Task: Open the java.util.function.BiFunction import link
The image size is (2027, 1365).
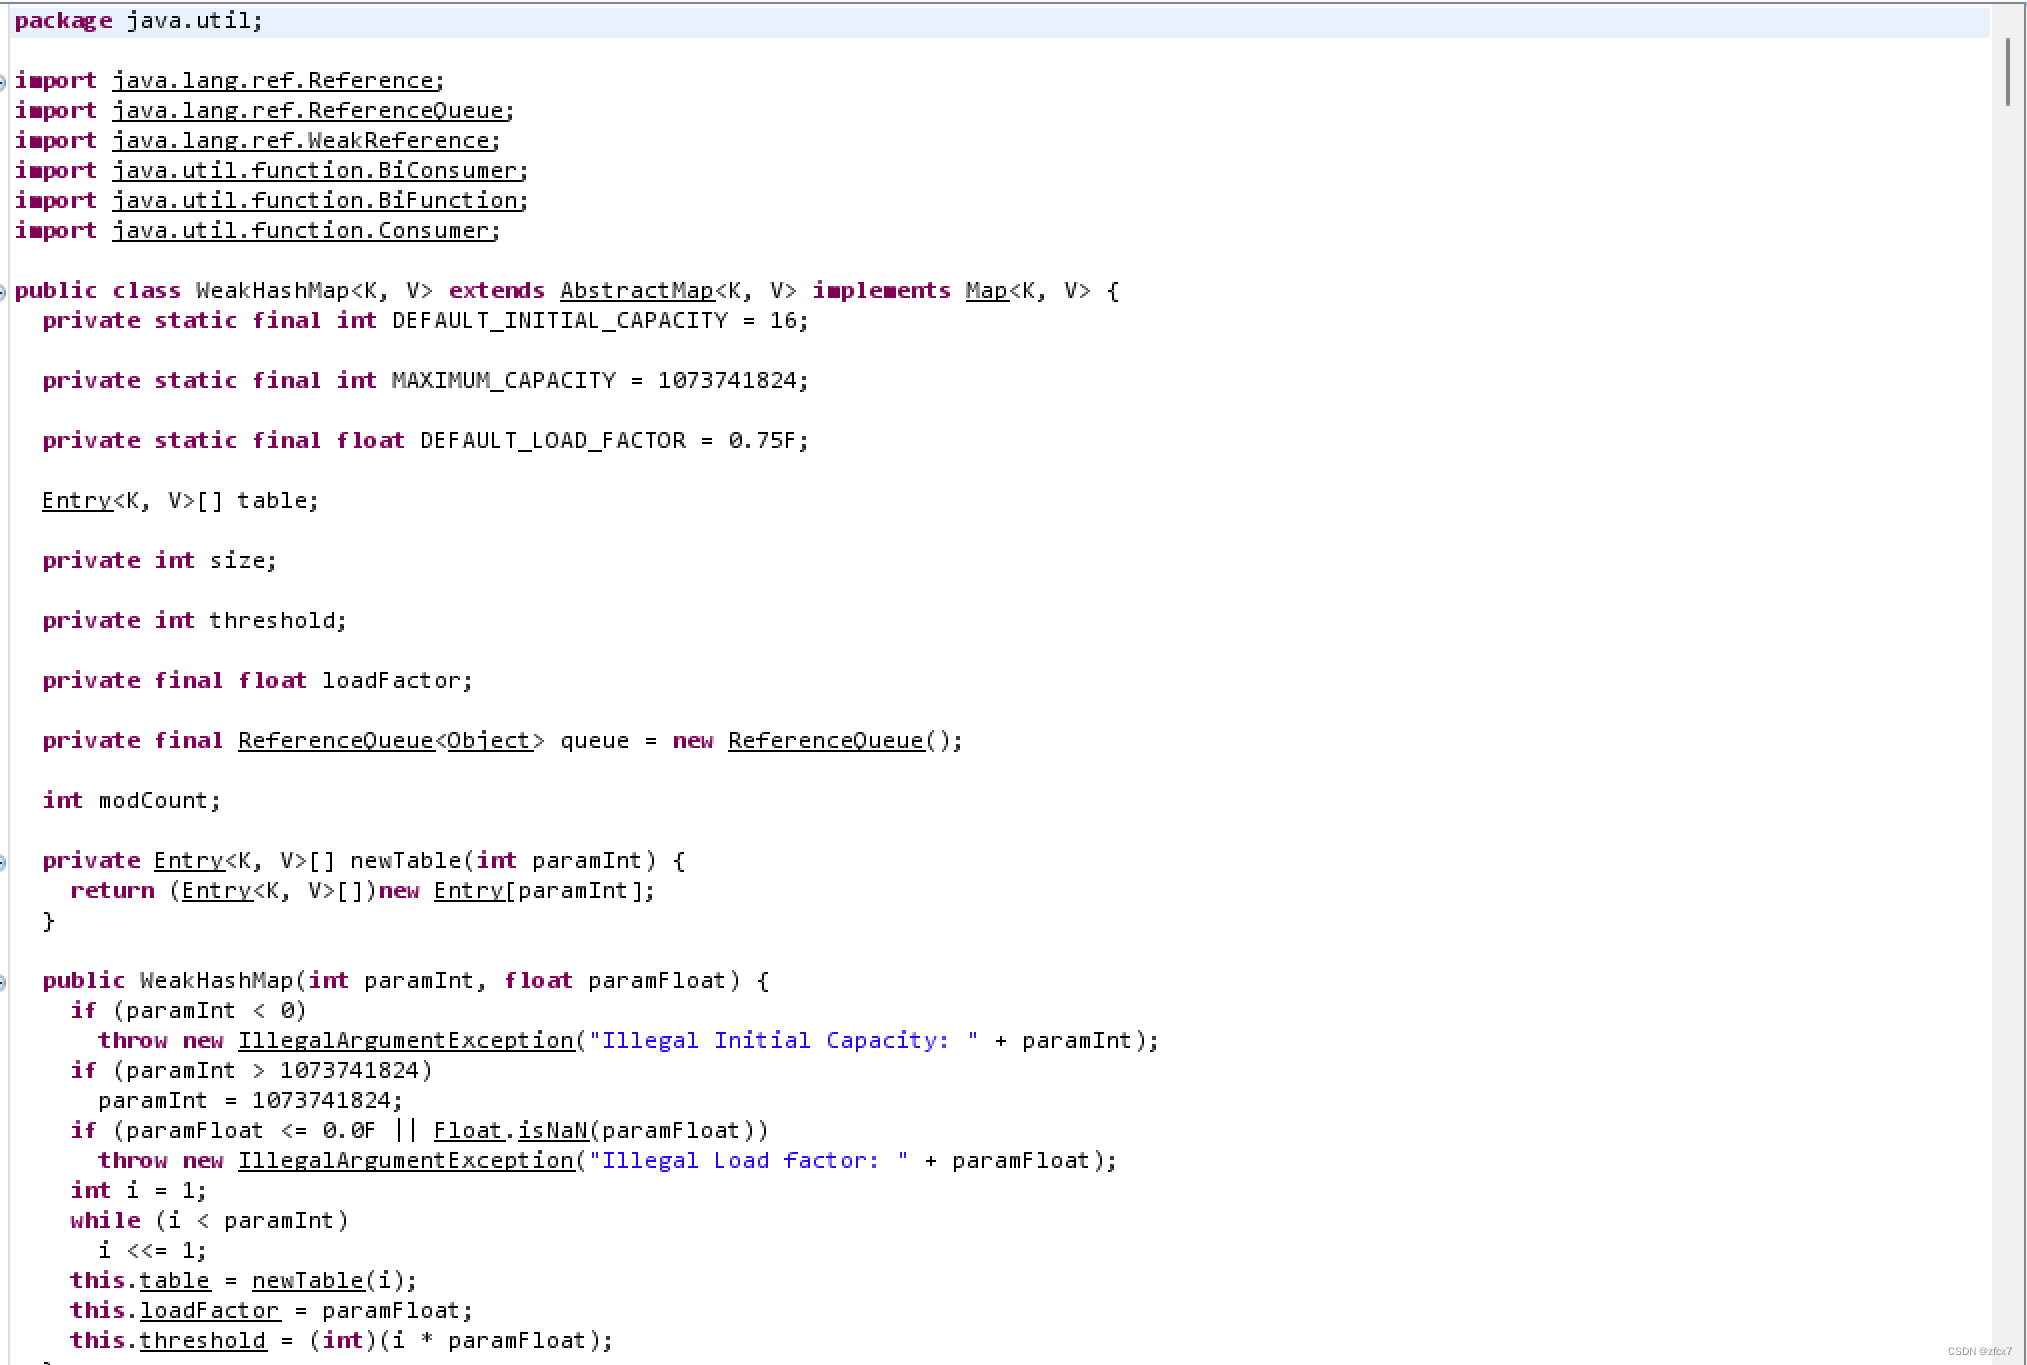Action: point(315,201)
